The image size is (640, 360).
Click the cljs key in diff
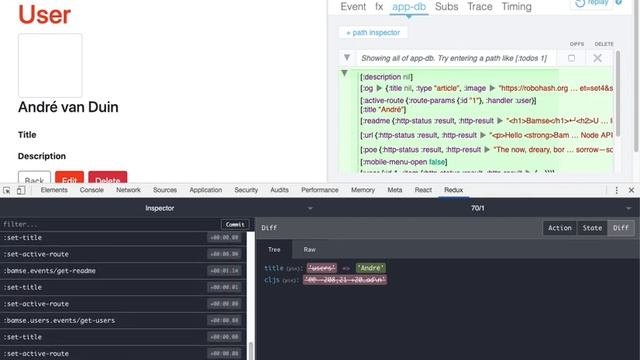tap(272, 280)
